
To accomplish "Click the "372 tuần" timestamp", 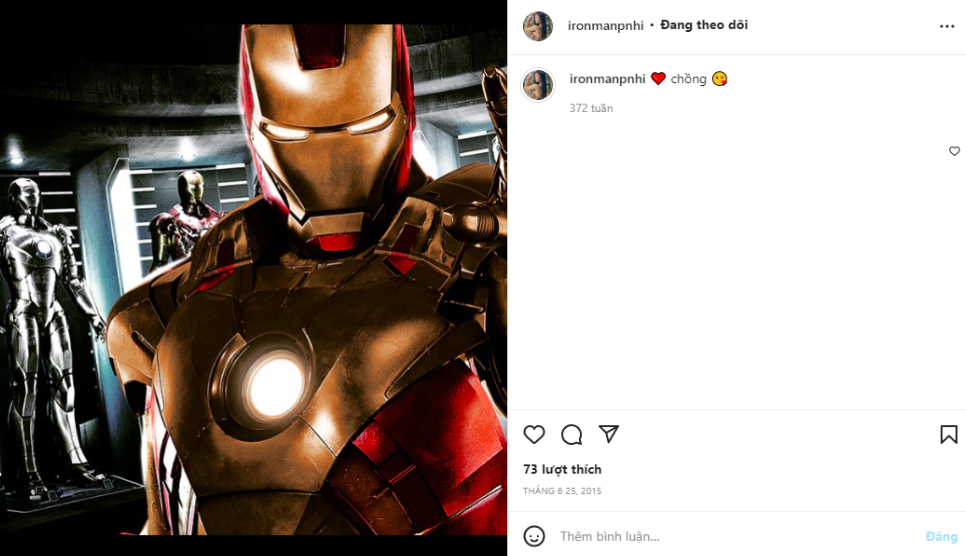I will click(x=591, y=108).
